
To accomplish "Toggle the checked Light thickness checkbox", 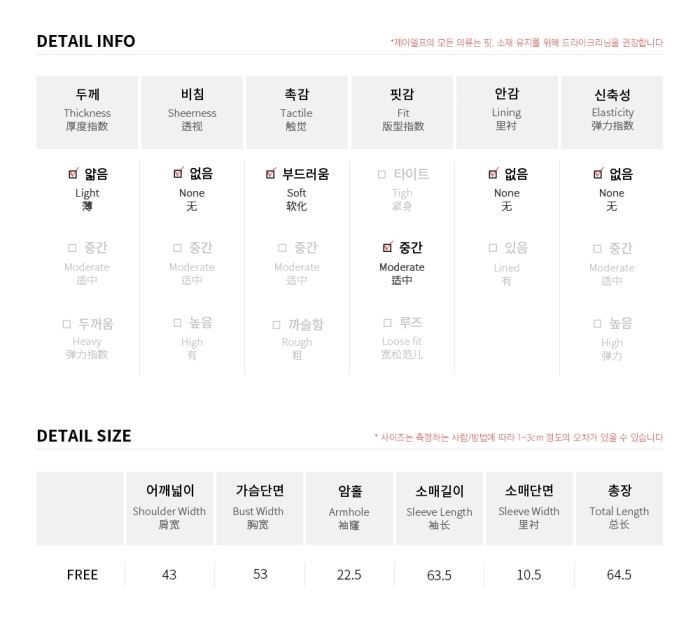I will 73,174.
